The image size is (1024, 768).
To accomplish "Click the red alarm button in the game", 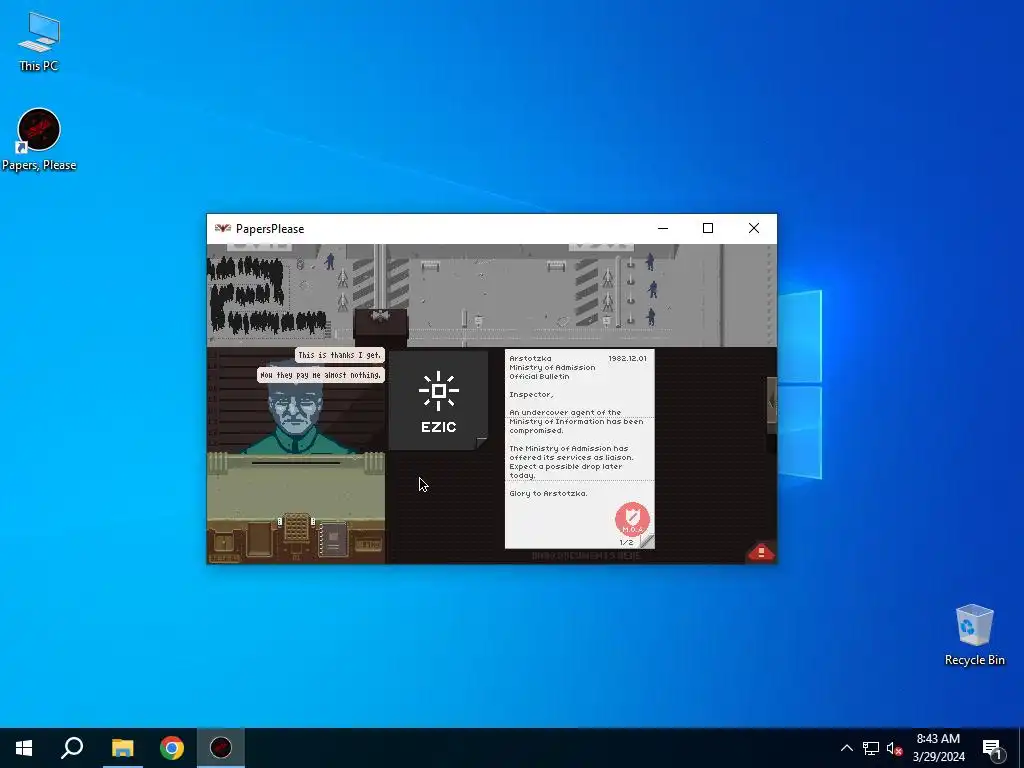I will 761,552.
